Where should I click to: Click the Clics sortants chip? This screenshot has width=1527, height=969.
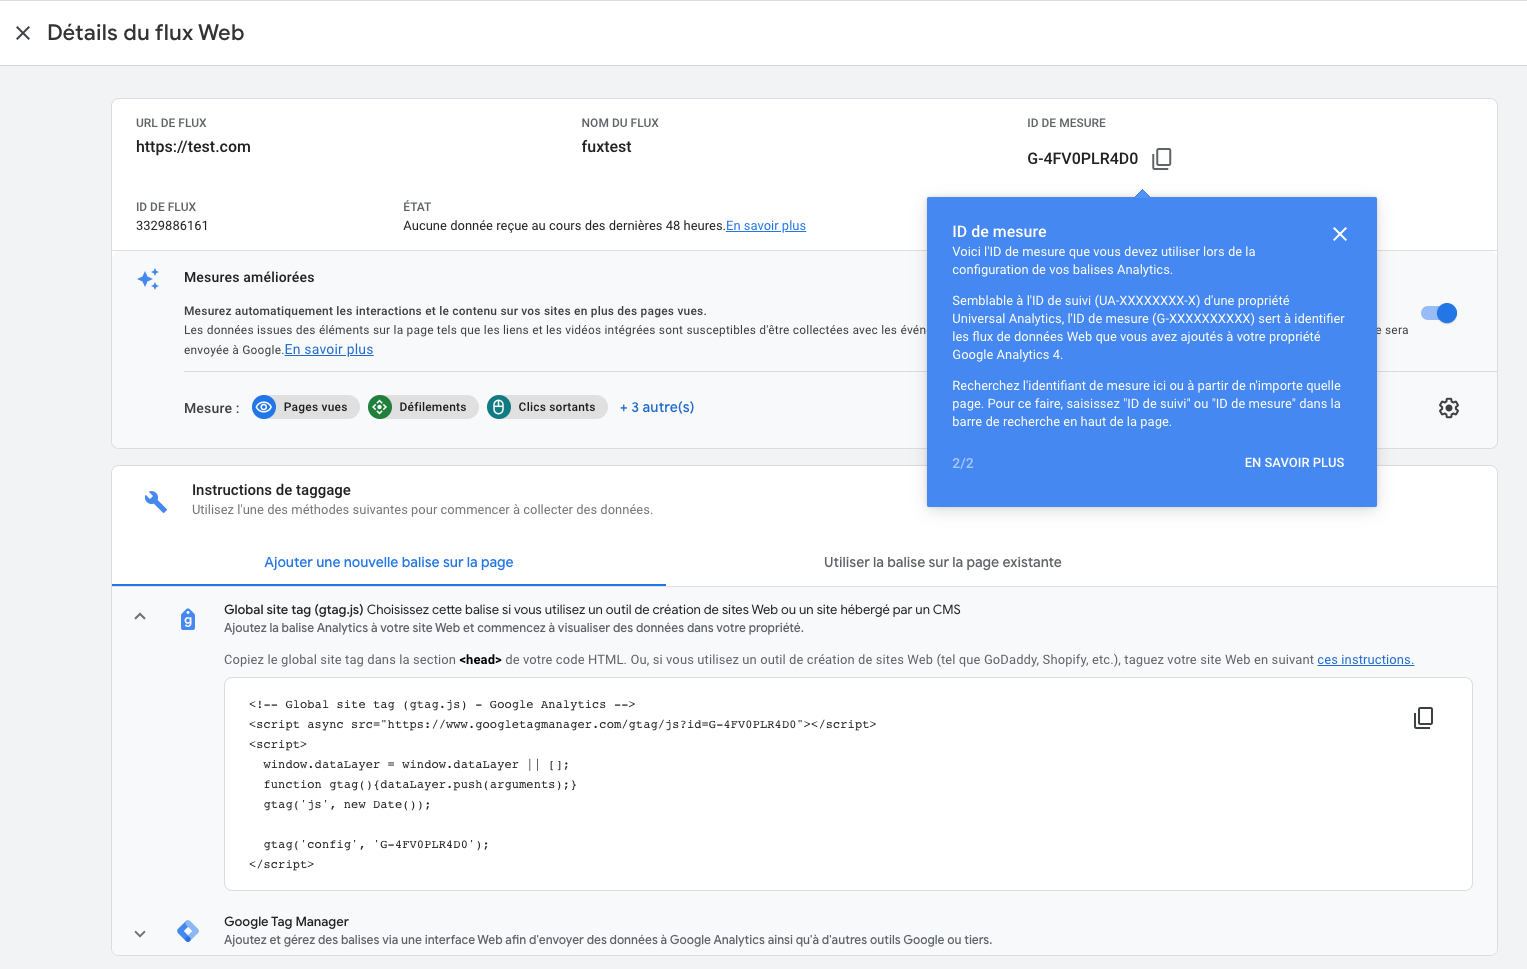tap(547, 407)
